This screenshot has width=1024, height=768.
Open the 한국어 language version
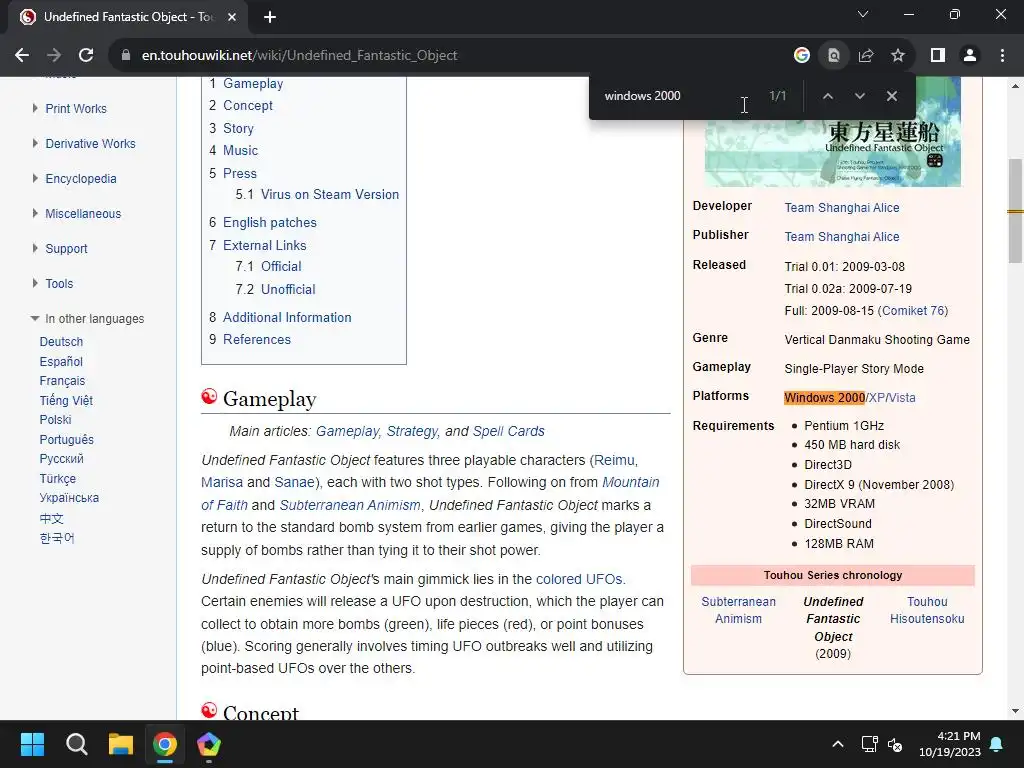[57, 538]
